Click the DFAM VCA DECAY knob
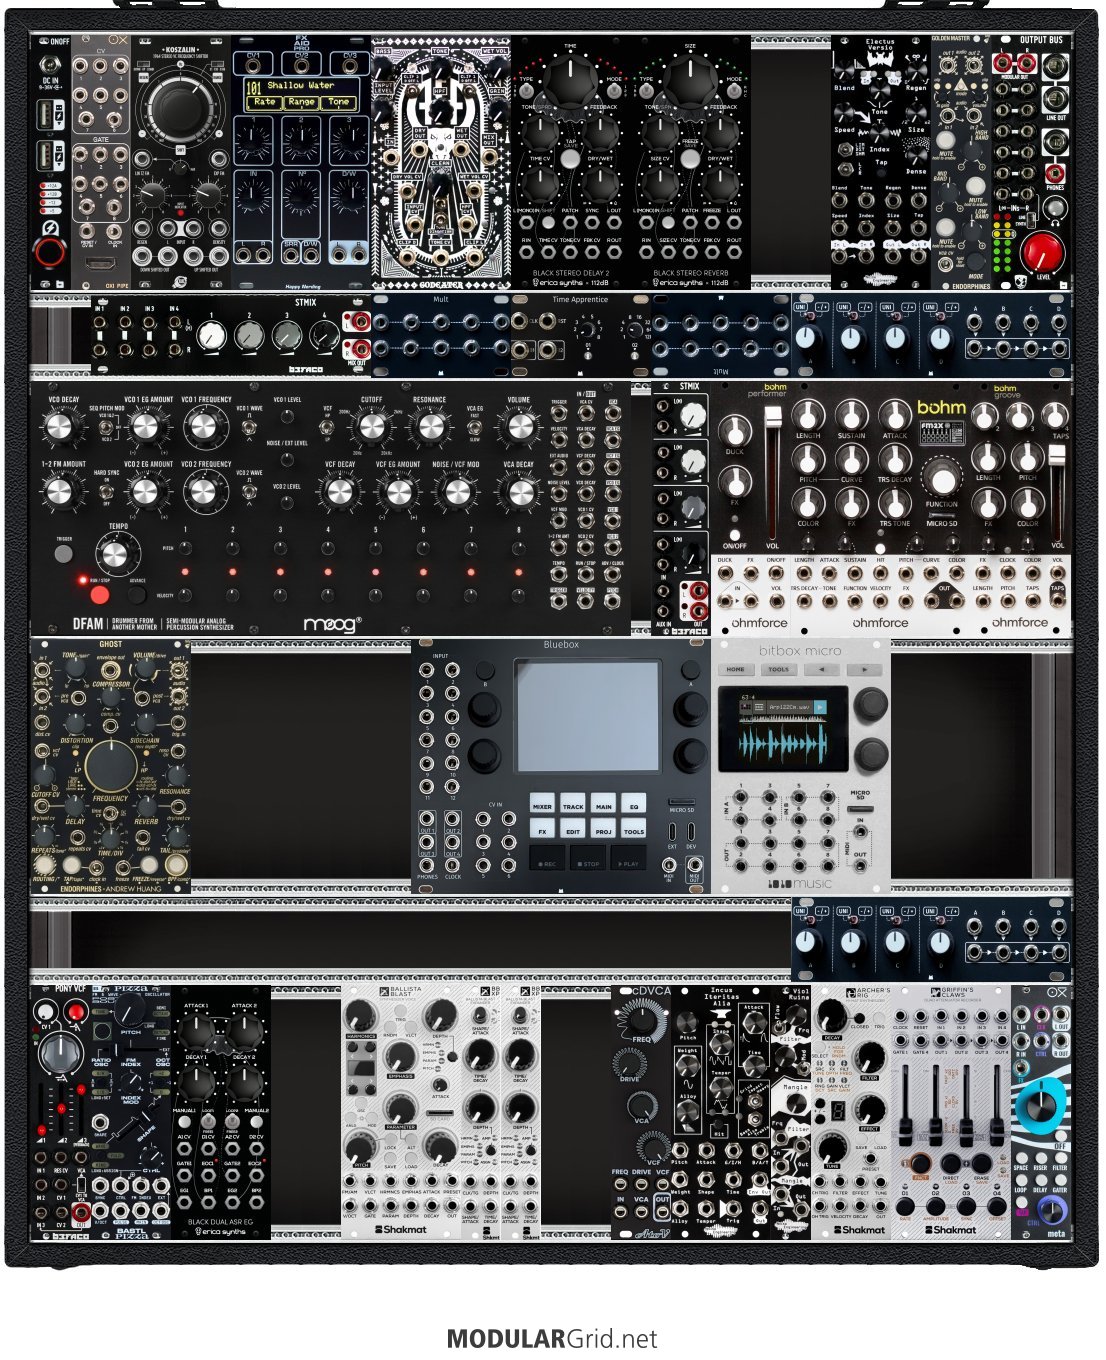Image resolution: width=1106 pixels, height=1360 pixels. point(519,492)
